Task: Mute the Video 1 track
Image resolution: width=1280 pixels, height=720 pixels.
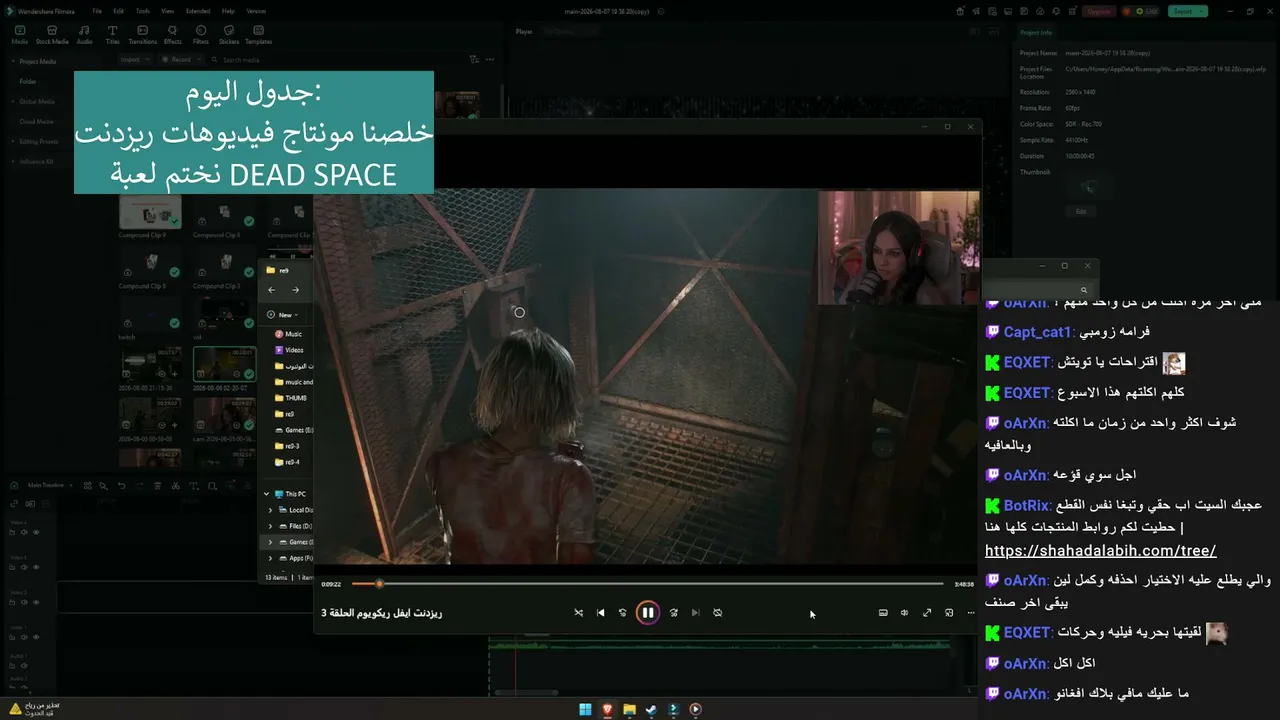Action: coord(25,636)
